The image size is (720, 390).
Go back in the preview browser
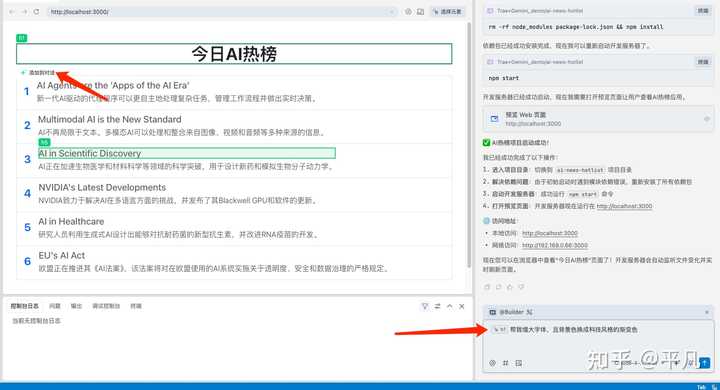pos(12,11)
